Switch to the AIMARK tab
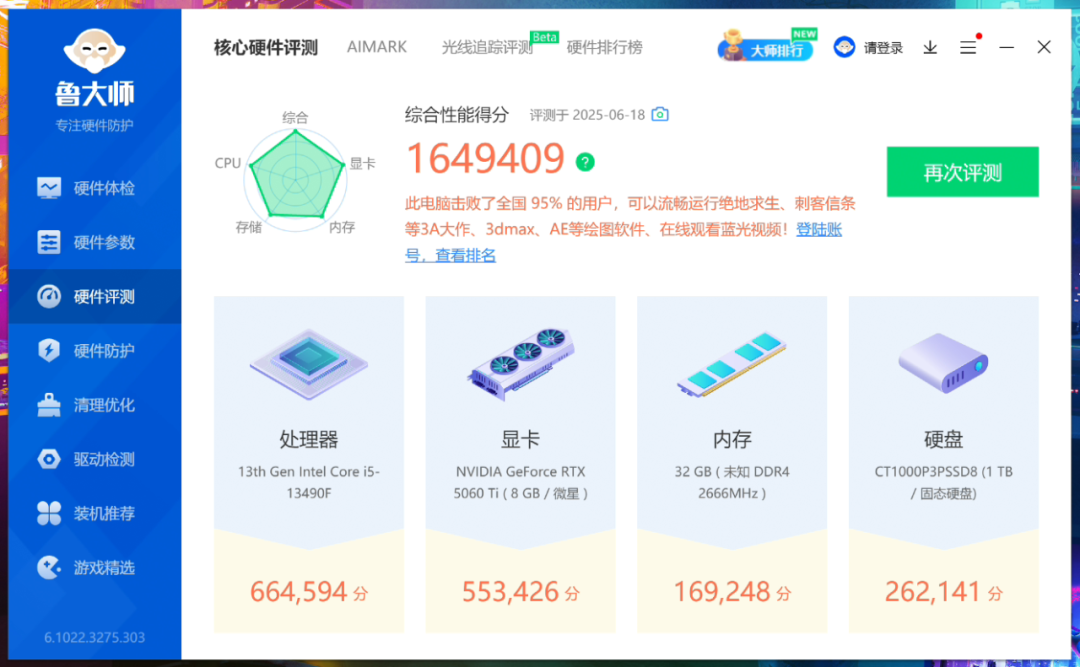This screenshot has height=667, width=1080. pos(377,47)
